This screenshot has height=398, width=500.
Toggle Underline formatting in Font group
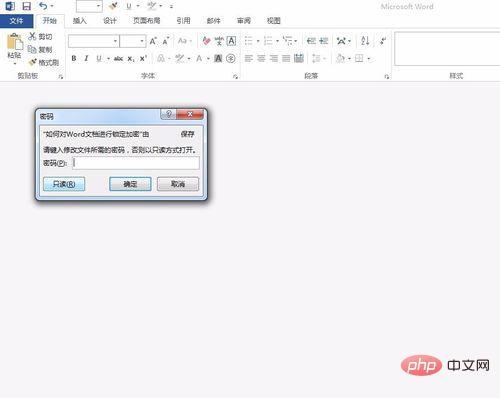point(99,59)
